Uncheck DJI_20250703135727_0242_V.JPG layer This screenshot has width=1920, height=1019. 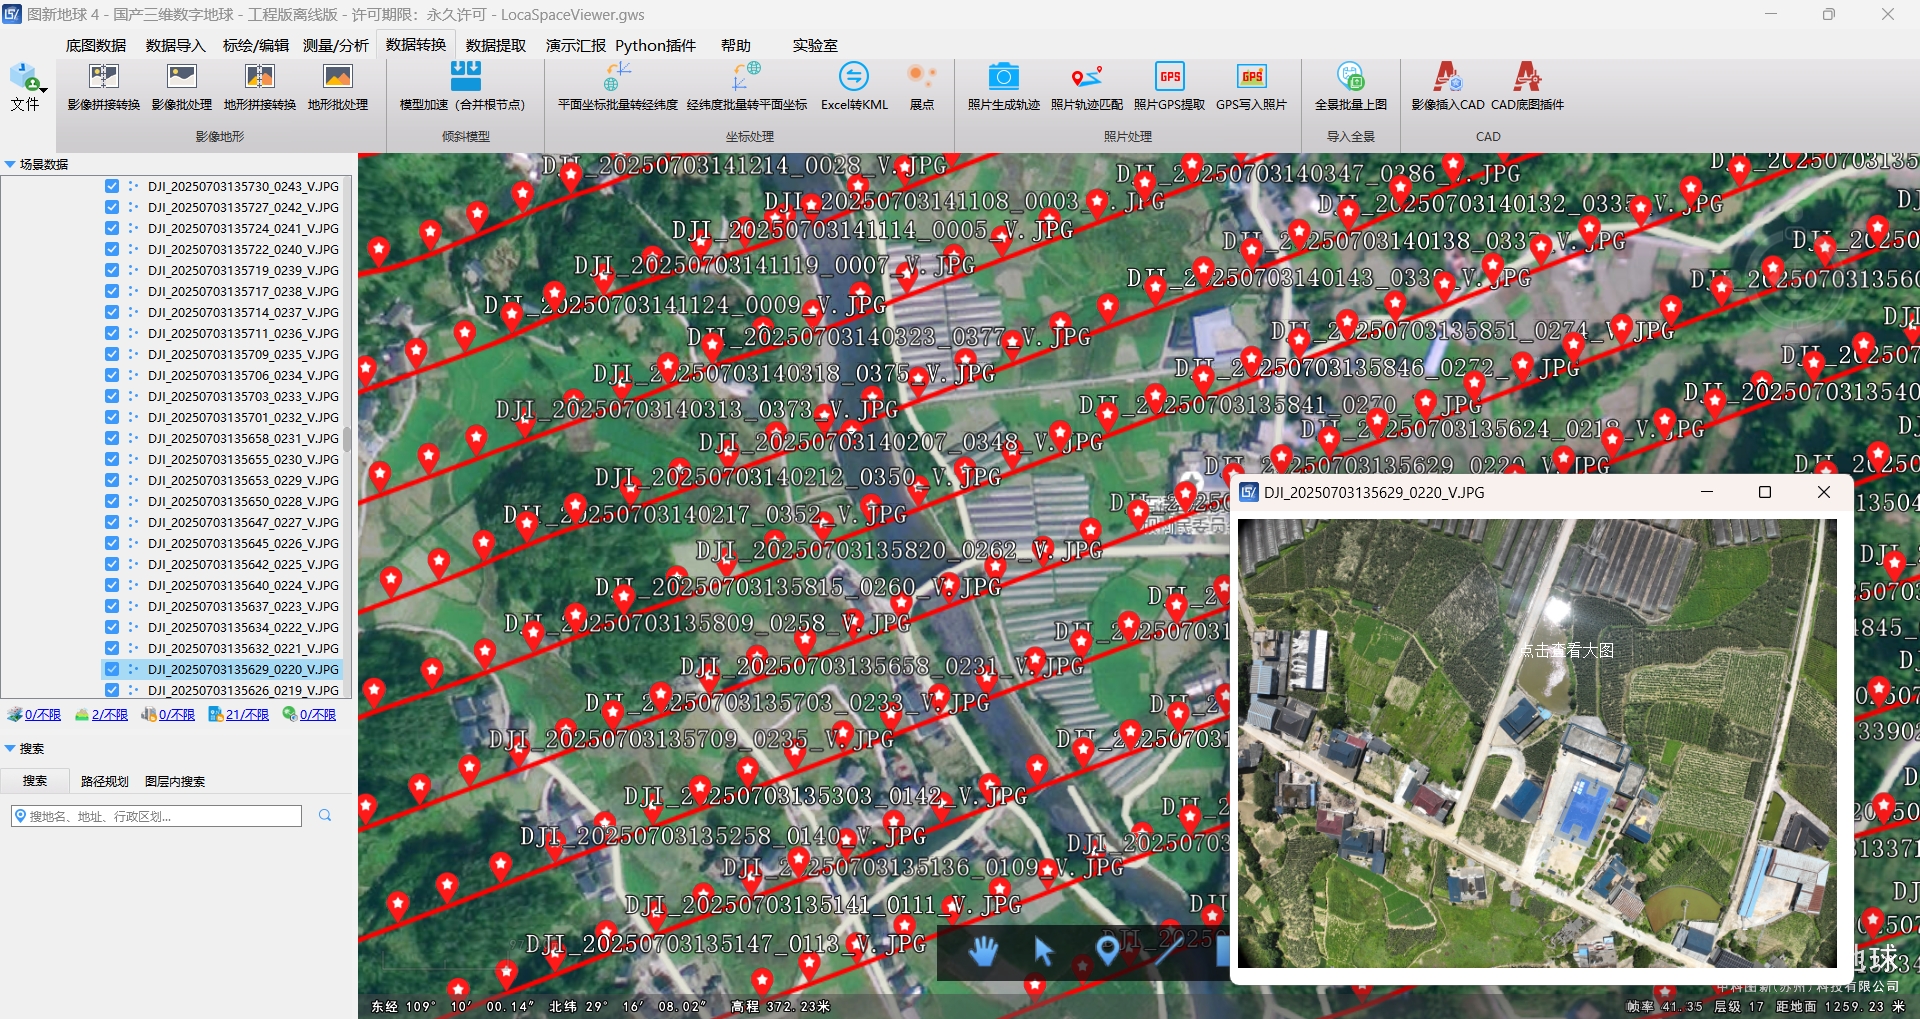coord(112,207)
